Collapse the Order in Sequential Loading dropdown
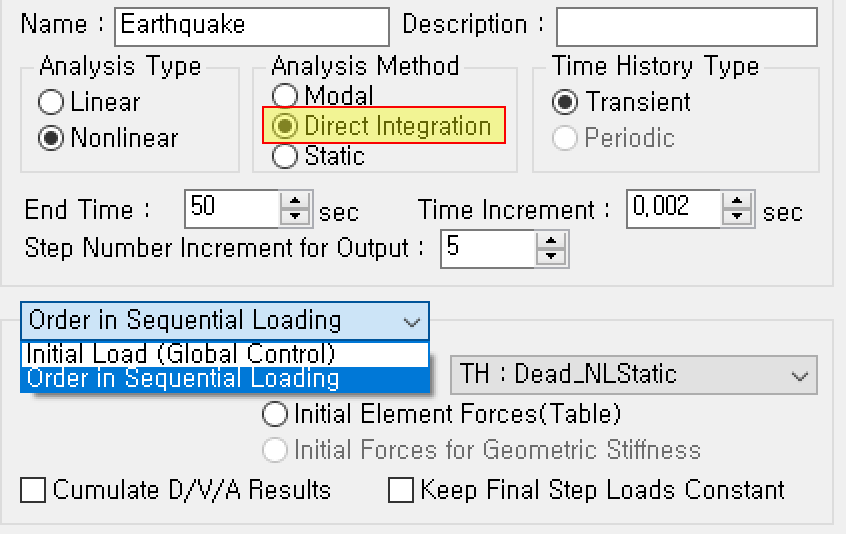This screenshot has height=534, width=846. click(411, 322)
